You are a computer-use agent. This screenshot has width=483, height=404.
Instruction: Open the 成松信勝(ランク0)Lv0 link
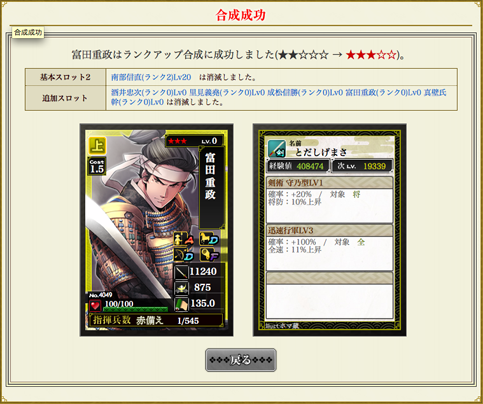(305, 93)
